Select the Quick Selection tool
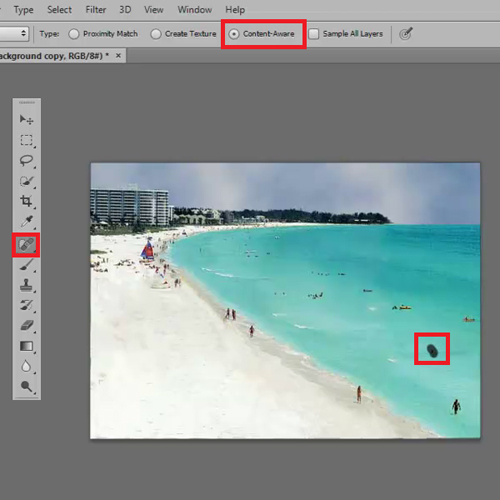The width and height of the screenshot is (500, 500). [x=26, y=181]
